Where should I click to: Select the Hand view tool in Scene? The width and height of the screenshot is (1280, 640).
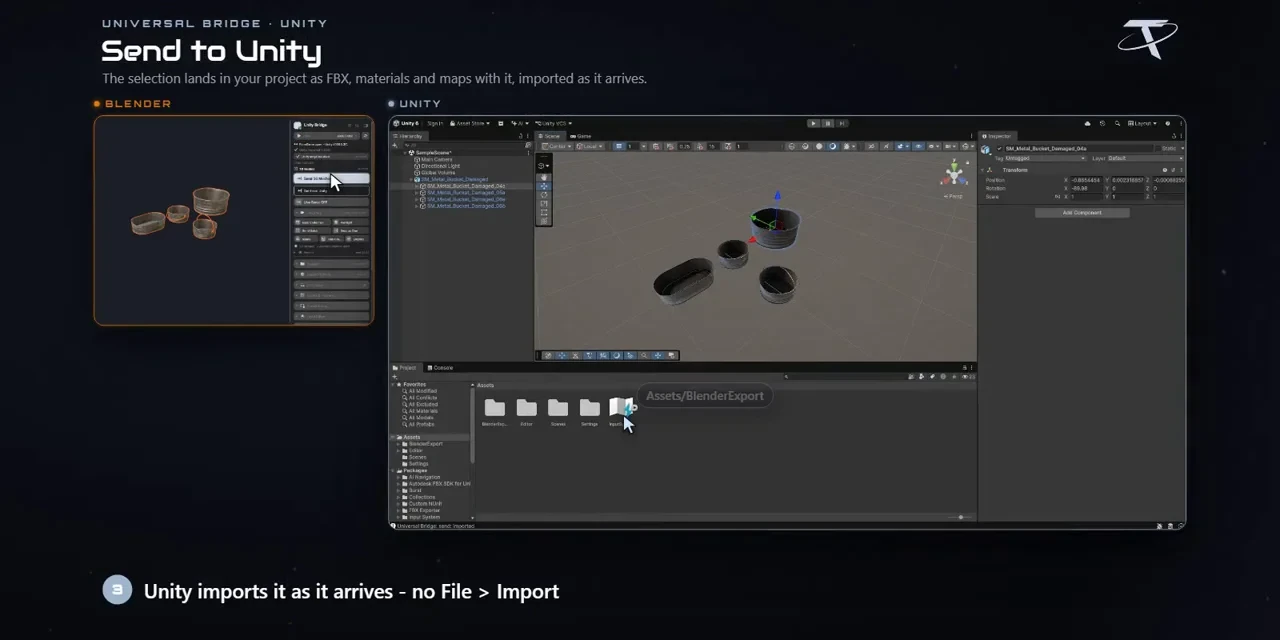tap(544, 177)
